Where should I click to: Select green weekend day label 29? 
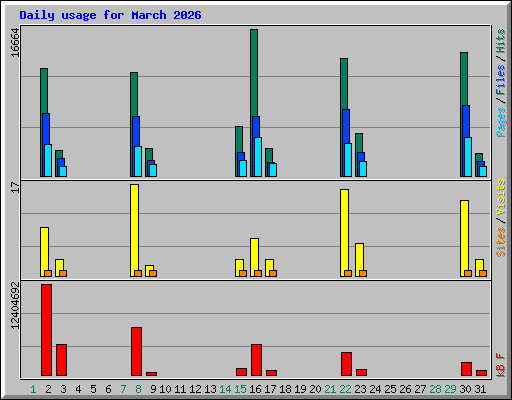point(450,389)
